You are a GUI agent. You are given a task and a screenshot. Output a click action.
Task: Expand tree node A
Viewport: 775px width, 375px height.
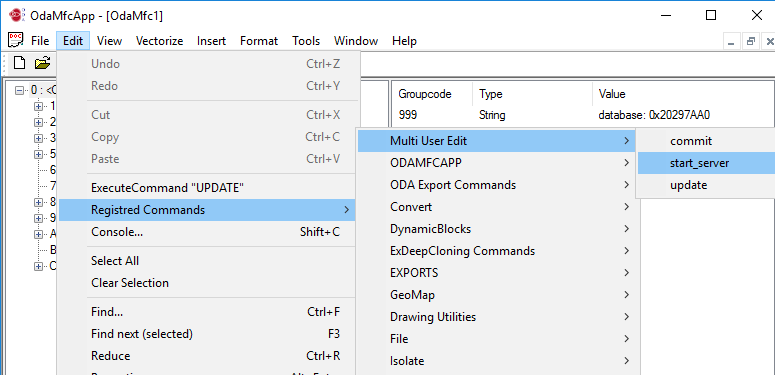39,234
